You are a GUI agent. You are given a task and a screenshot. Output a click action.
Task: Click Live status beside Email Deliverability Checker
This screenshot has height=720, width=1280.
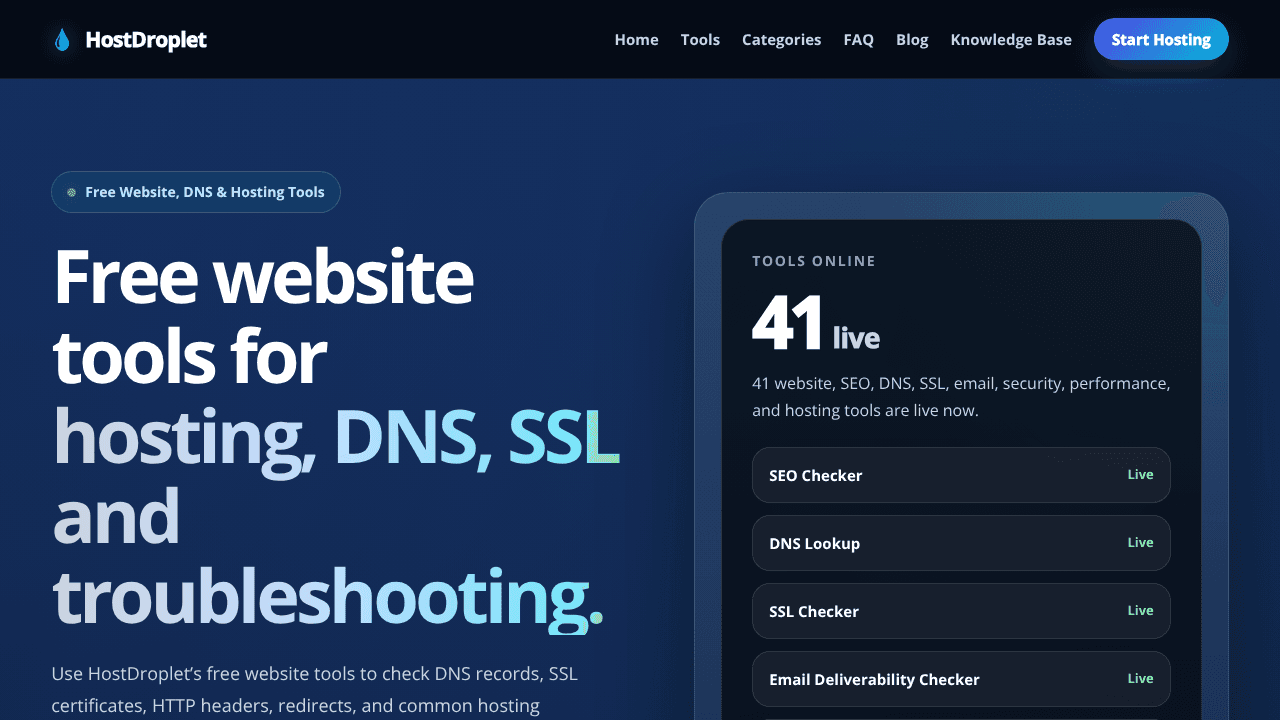coord(1140,679)
